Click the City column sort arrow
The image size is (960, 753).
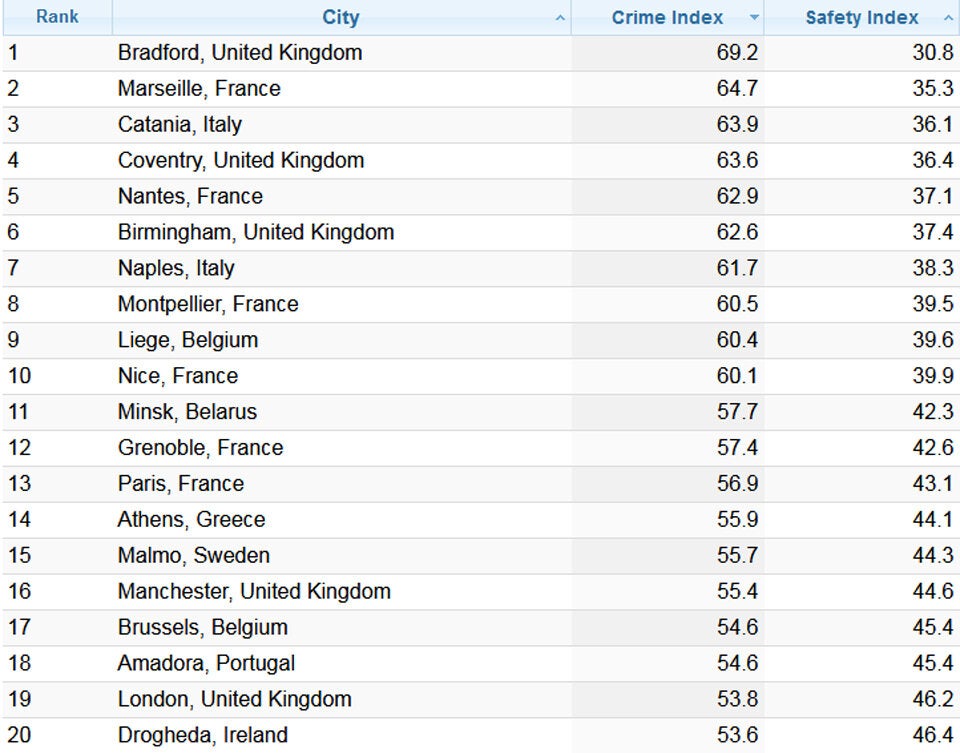[560, 18]
